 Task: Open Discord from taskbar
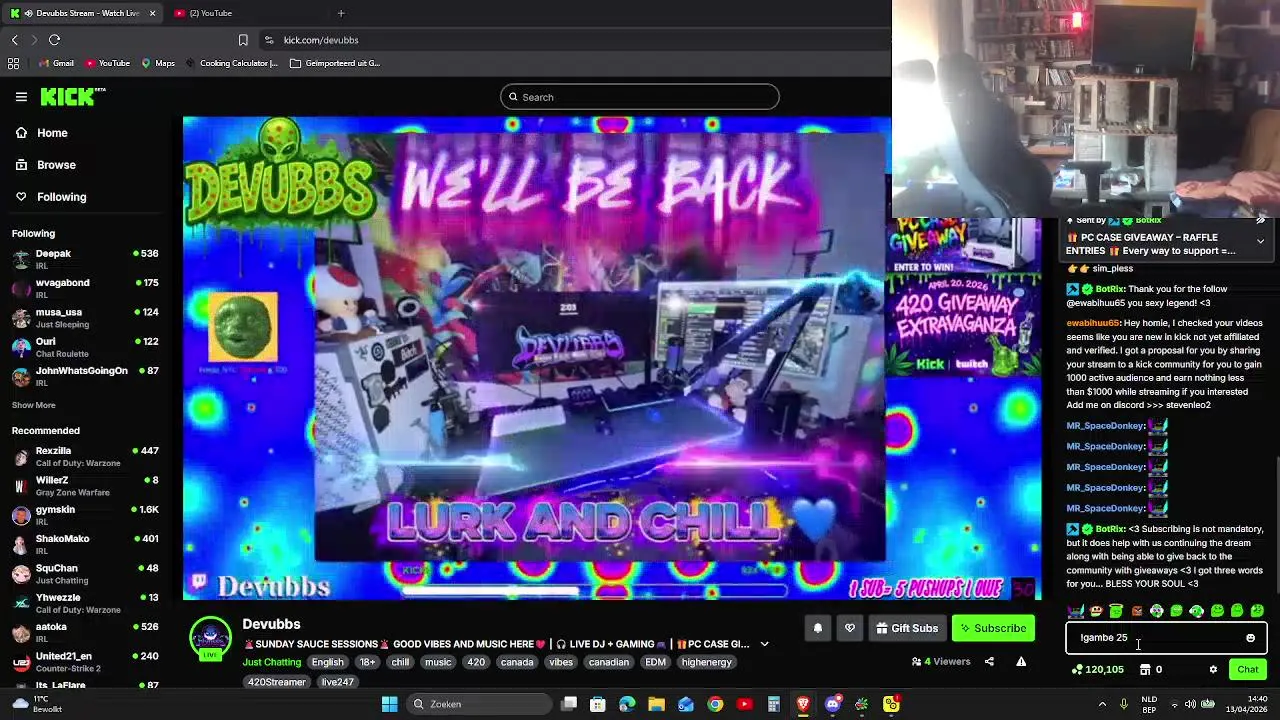tap(832, 704)
